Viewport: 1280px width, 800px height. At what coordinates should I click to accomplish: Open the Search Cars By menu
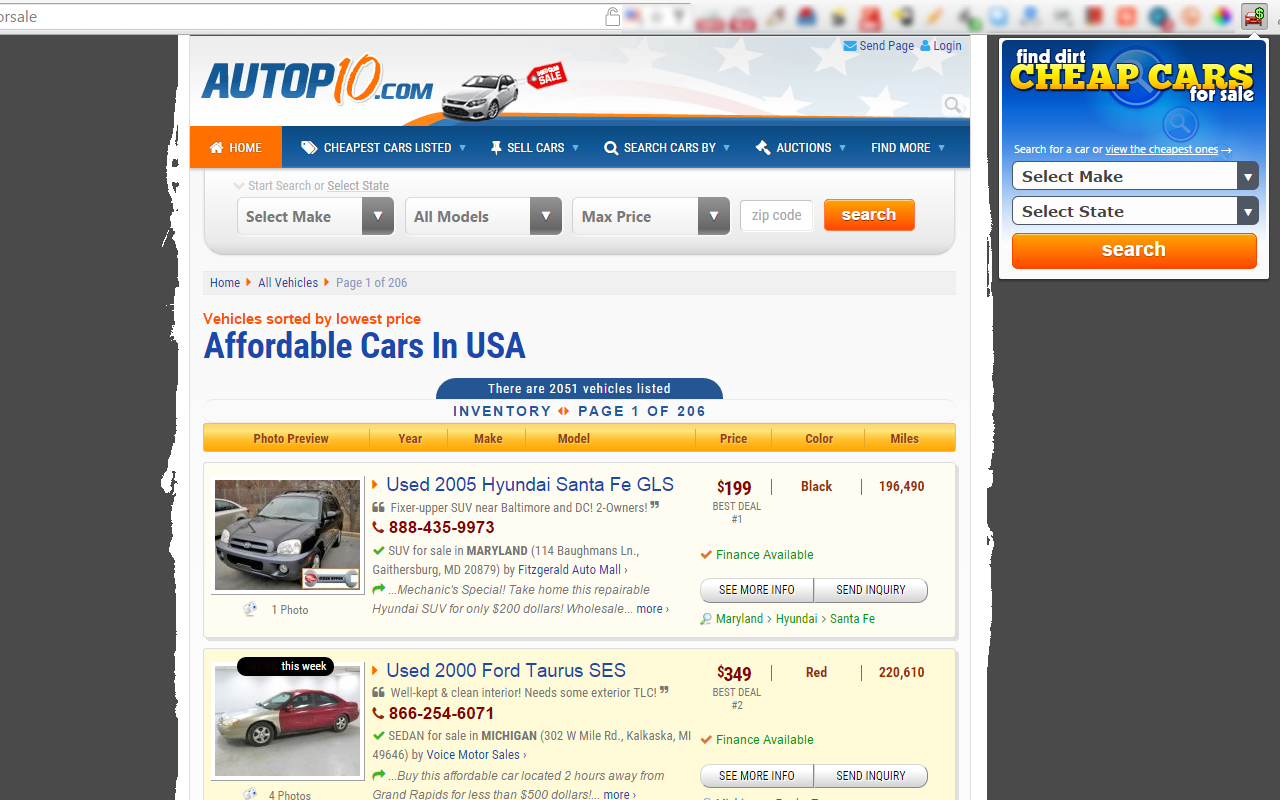667,147
